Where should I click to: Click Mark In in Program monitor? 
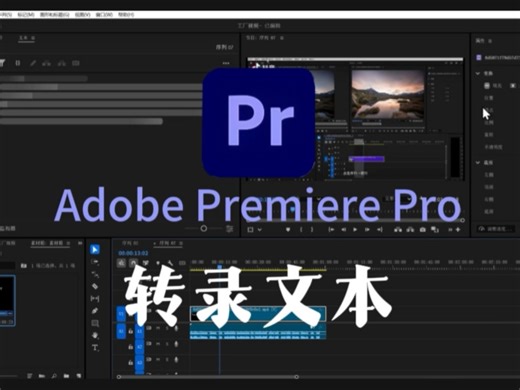[301, 230]
